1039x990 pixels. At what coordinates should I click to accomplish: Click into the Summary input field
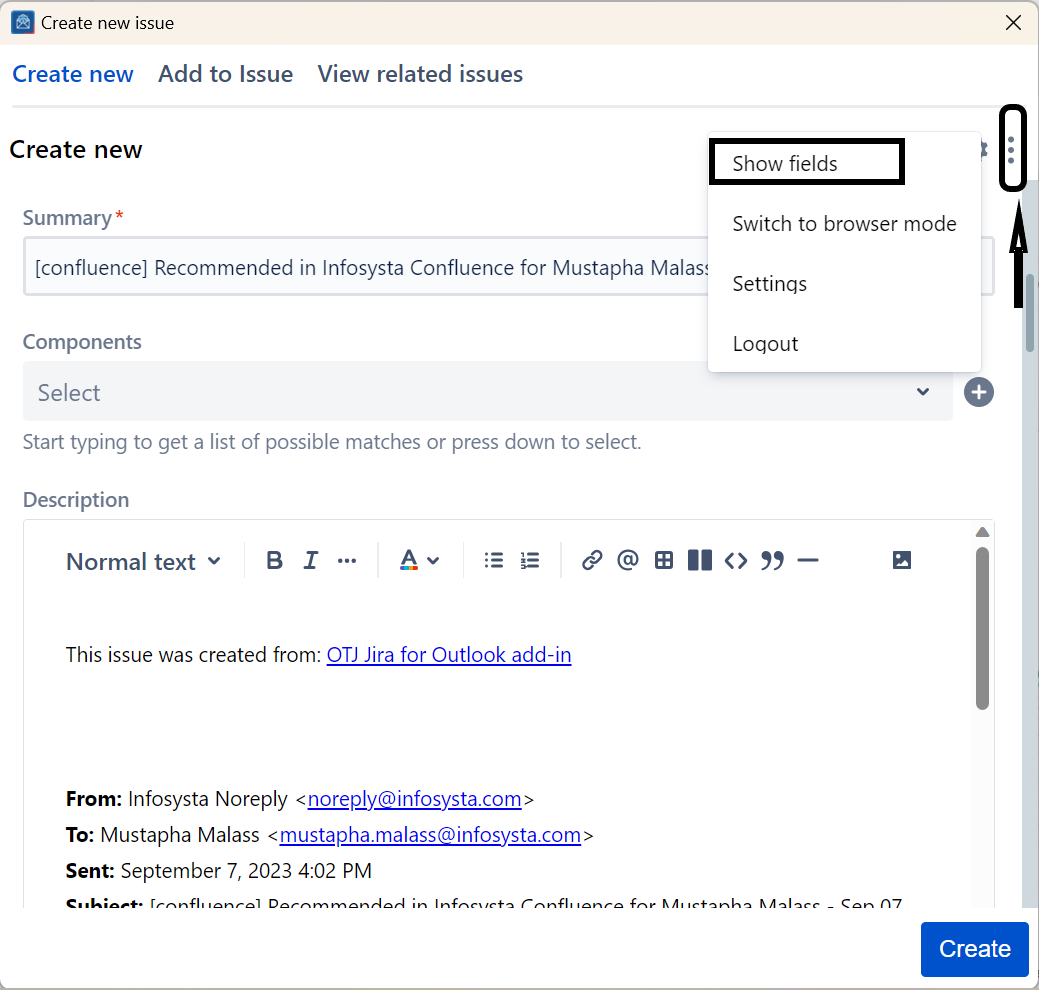pyautogui.click(x=360, y=268)
